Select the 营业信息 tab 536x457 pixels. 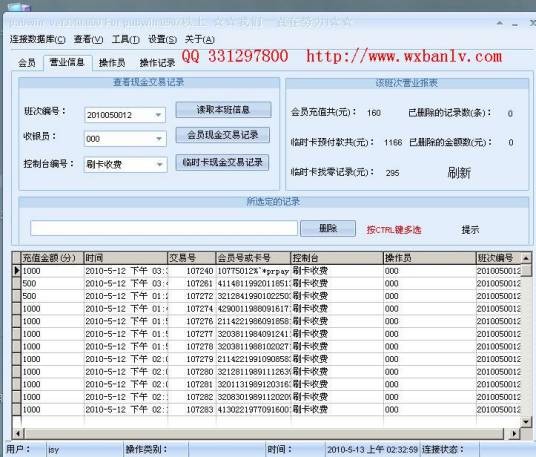tap(67, 63)
